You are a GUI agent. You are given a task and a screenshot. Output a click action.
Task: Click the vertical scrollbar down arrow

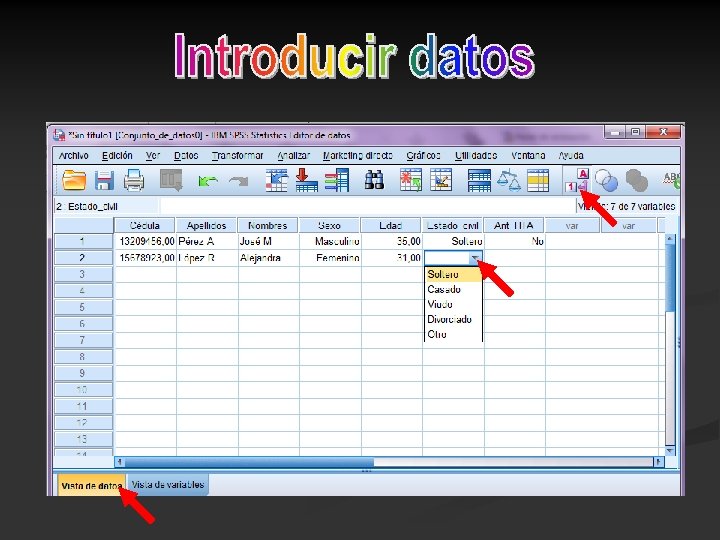click(x=670, y=450)
